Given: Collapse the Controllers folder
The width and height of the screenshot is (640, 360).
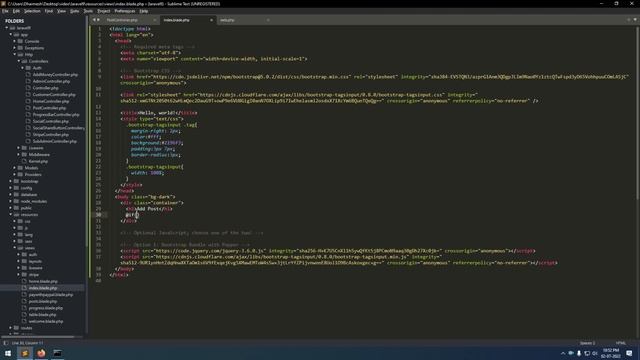Looking at the screenshot, I should 19,61.
